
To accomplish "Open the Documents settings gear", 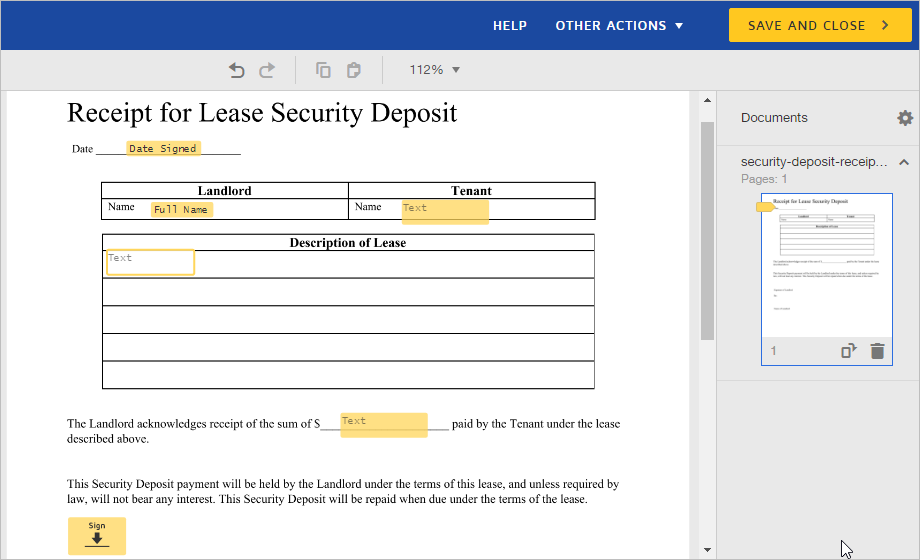I will point(905,118).
